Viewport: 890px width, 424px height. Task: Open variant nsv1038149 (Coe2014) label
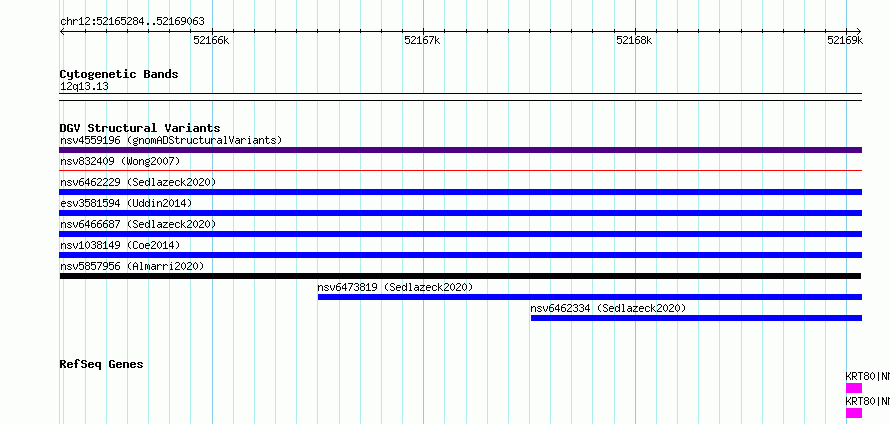click(x=120, y=245)
